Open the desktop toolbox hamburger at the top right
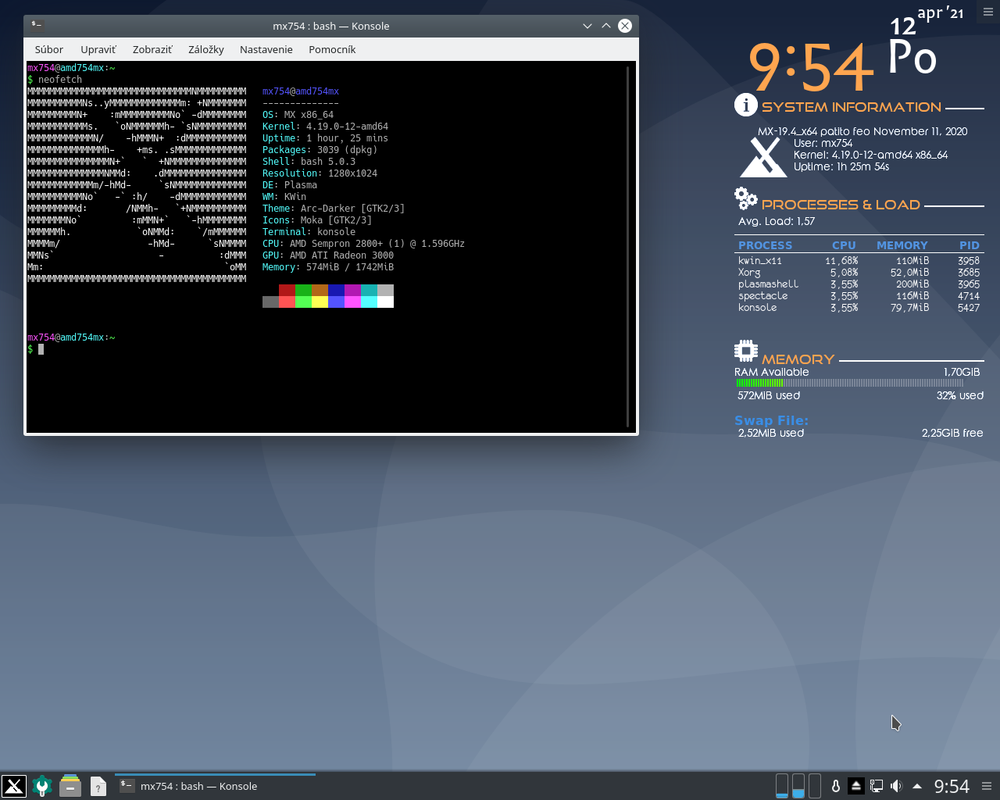This screenshot has width=1000, height=800. coord(988,12)
